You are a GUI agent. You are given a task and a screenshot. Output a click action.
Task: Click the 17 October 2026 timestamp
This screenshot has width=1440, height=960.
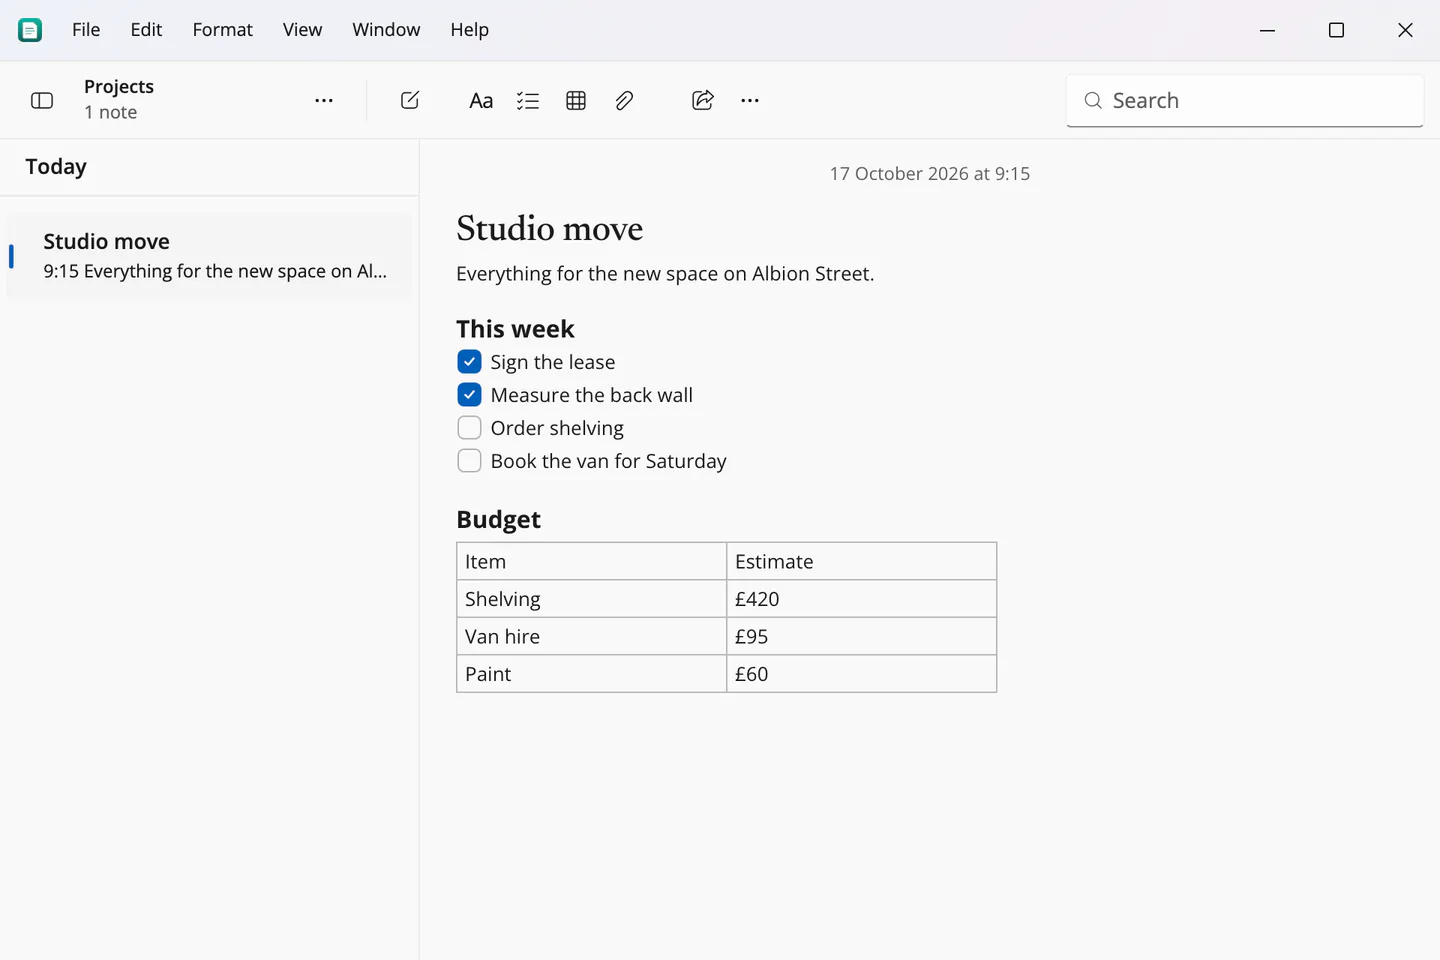930,174
